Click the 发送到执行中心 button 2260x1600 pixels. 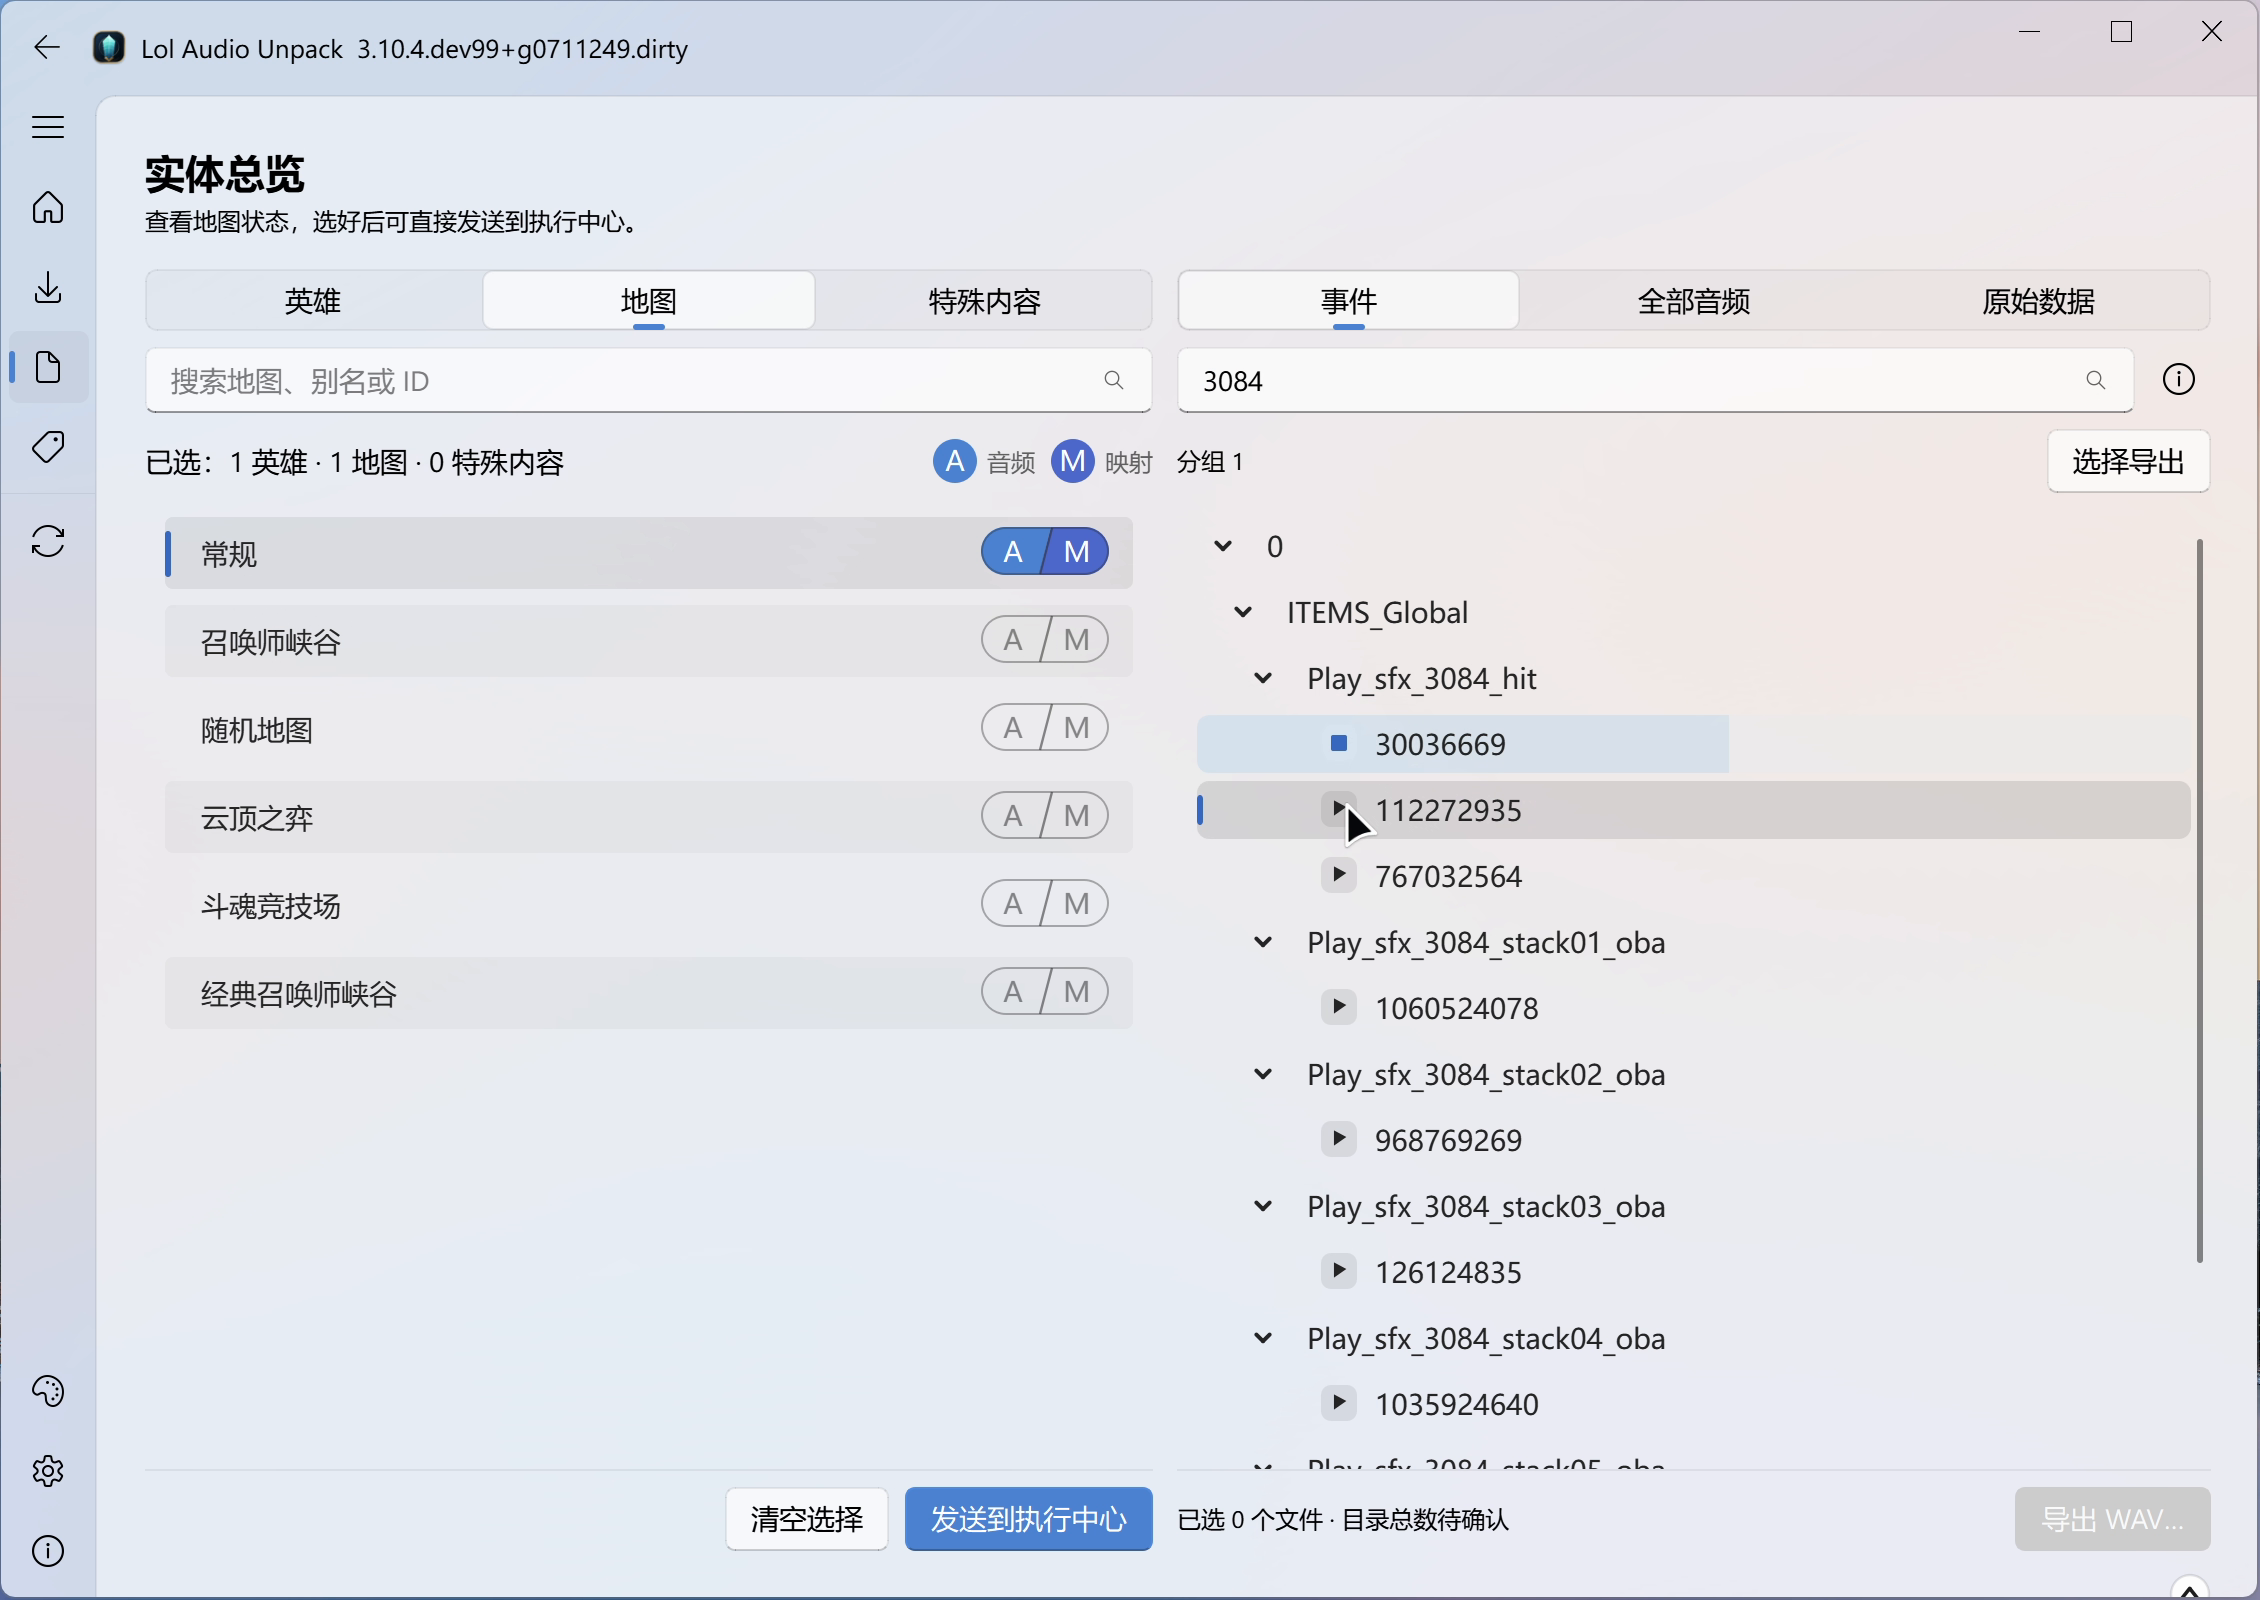tap(1028, 1519)
